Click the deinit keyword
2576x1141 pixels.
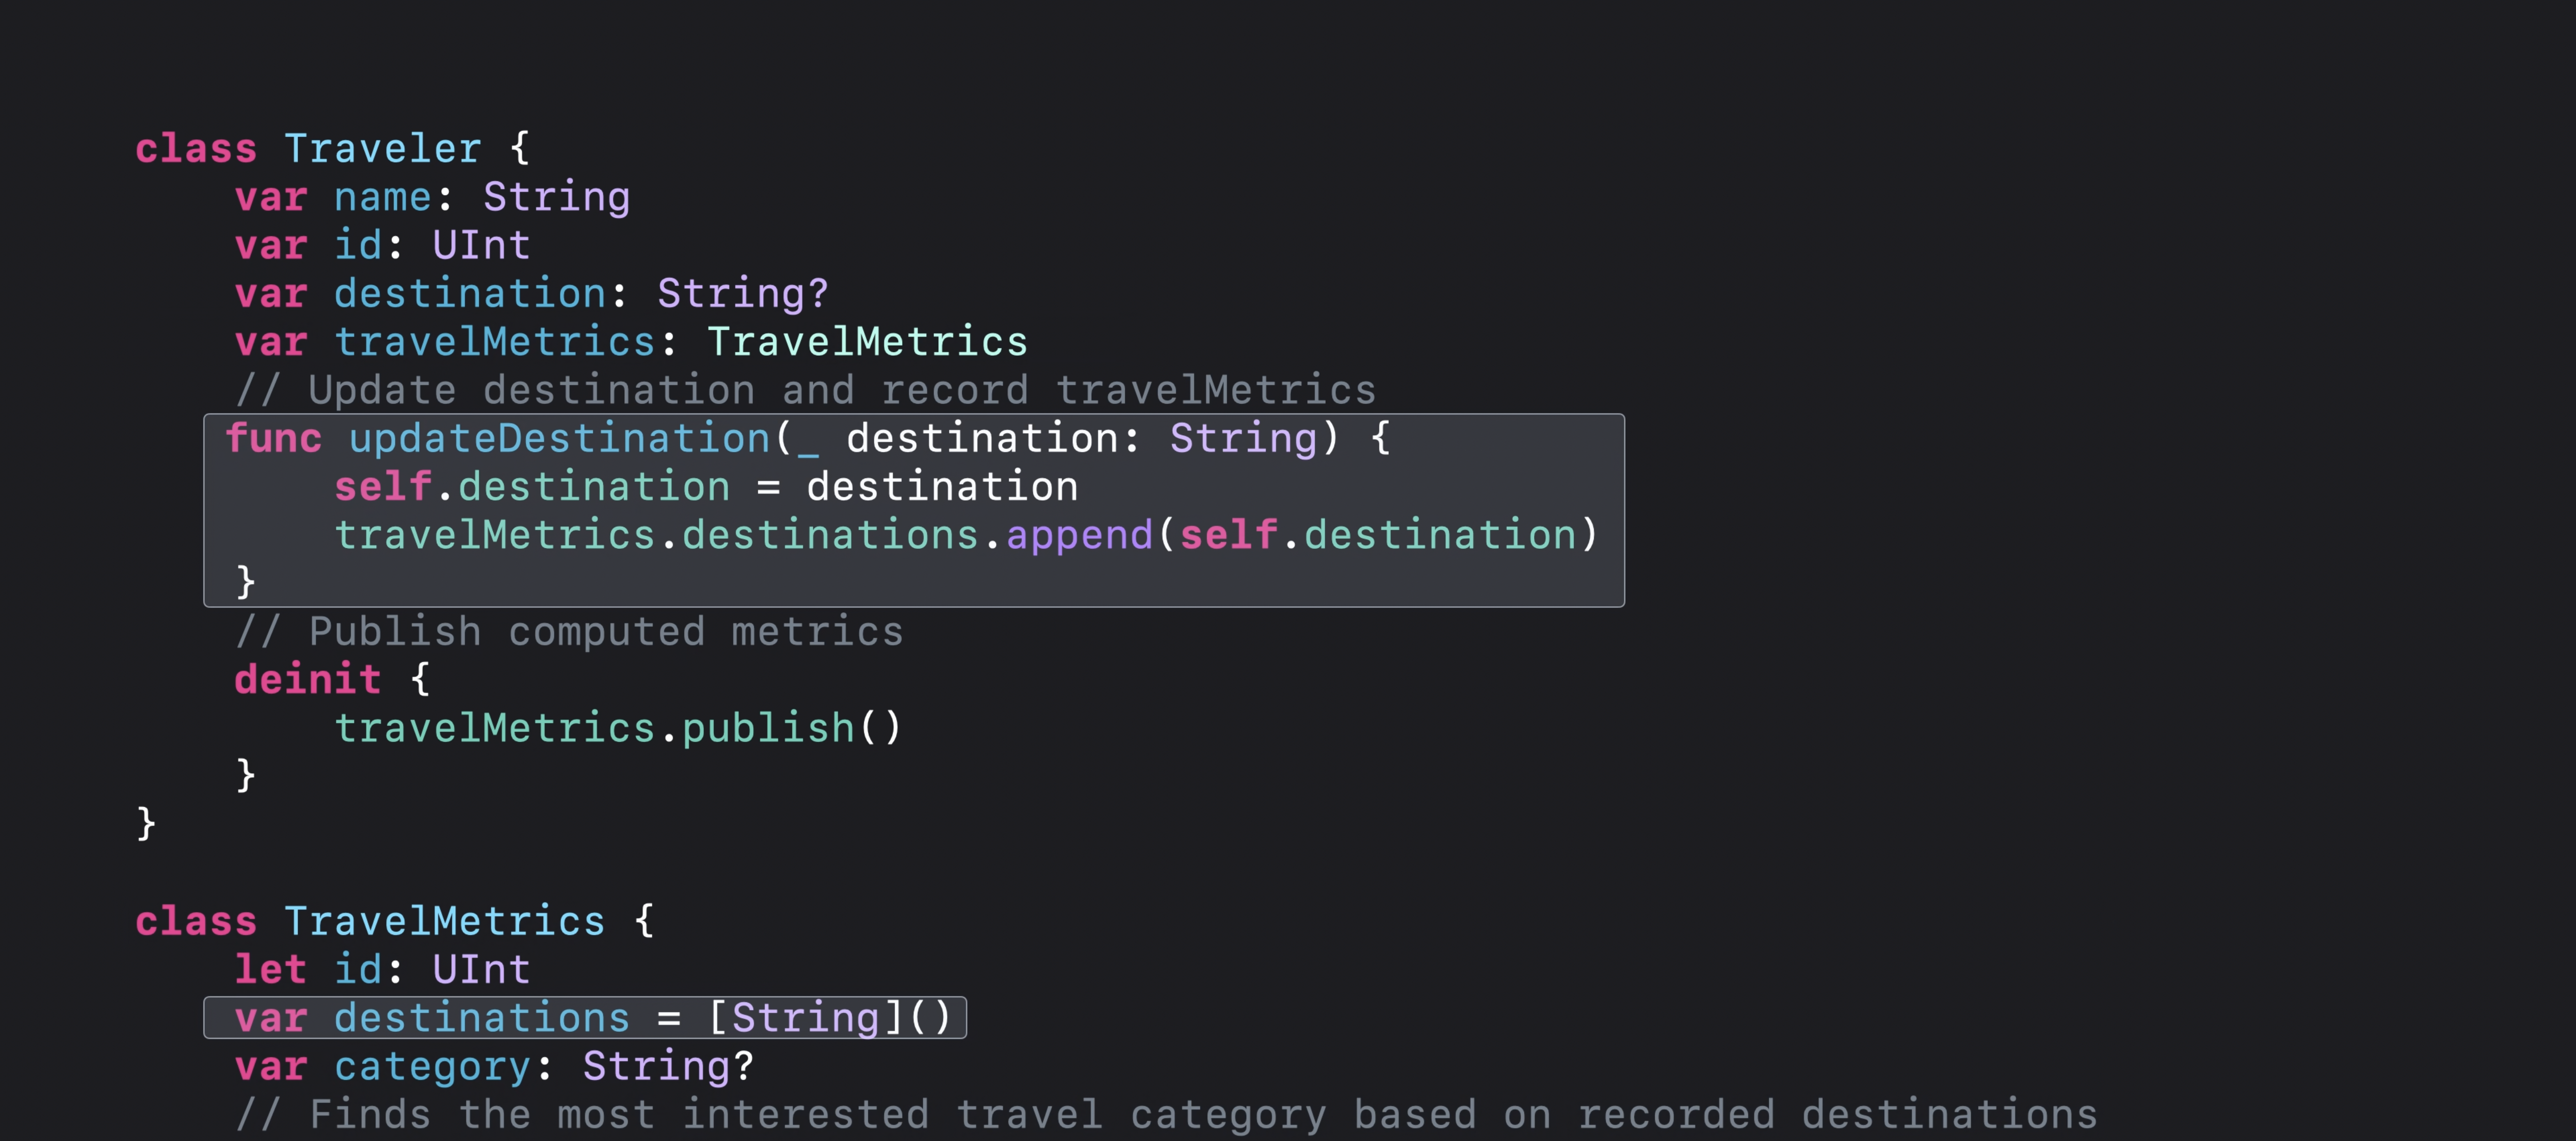tap(307, 680)
